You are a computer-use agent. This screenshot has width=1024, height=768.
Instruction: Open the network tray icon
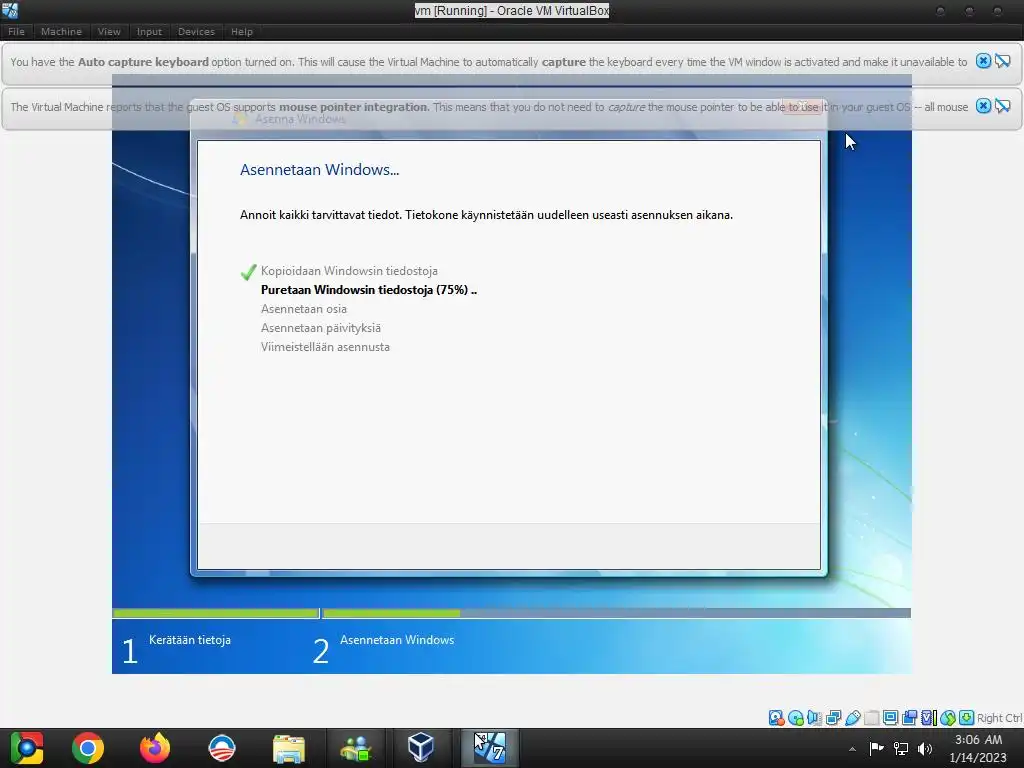click(901, 748)
